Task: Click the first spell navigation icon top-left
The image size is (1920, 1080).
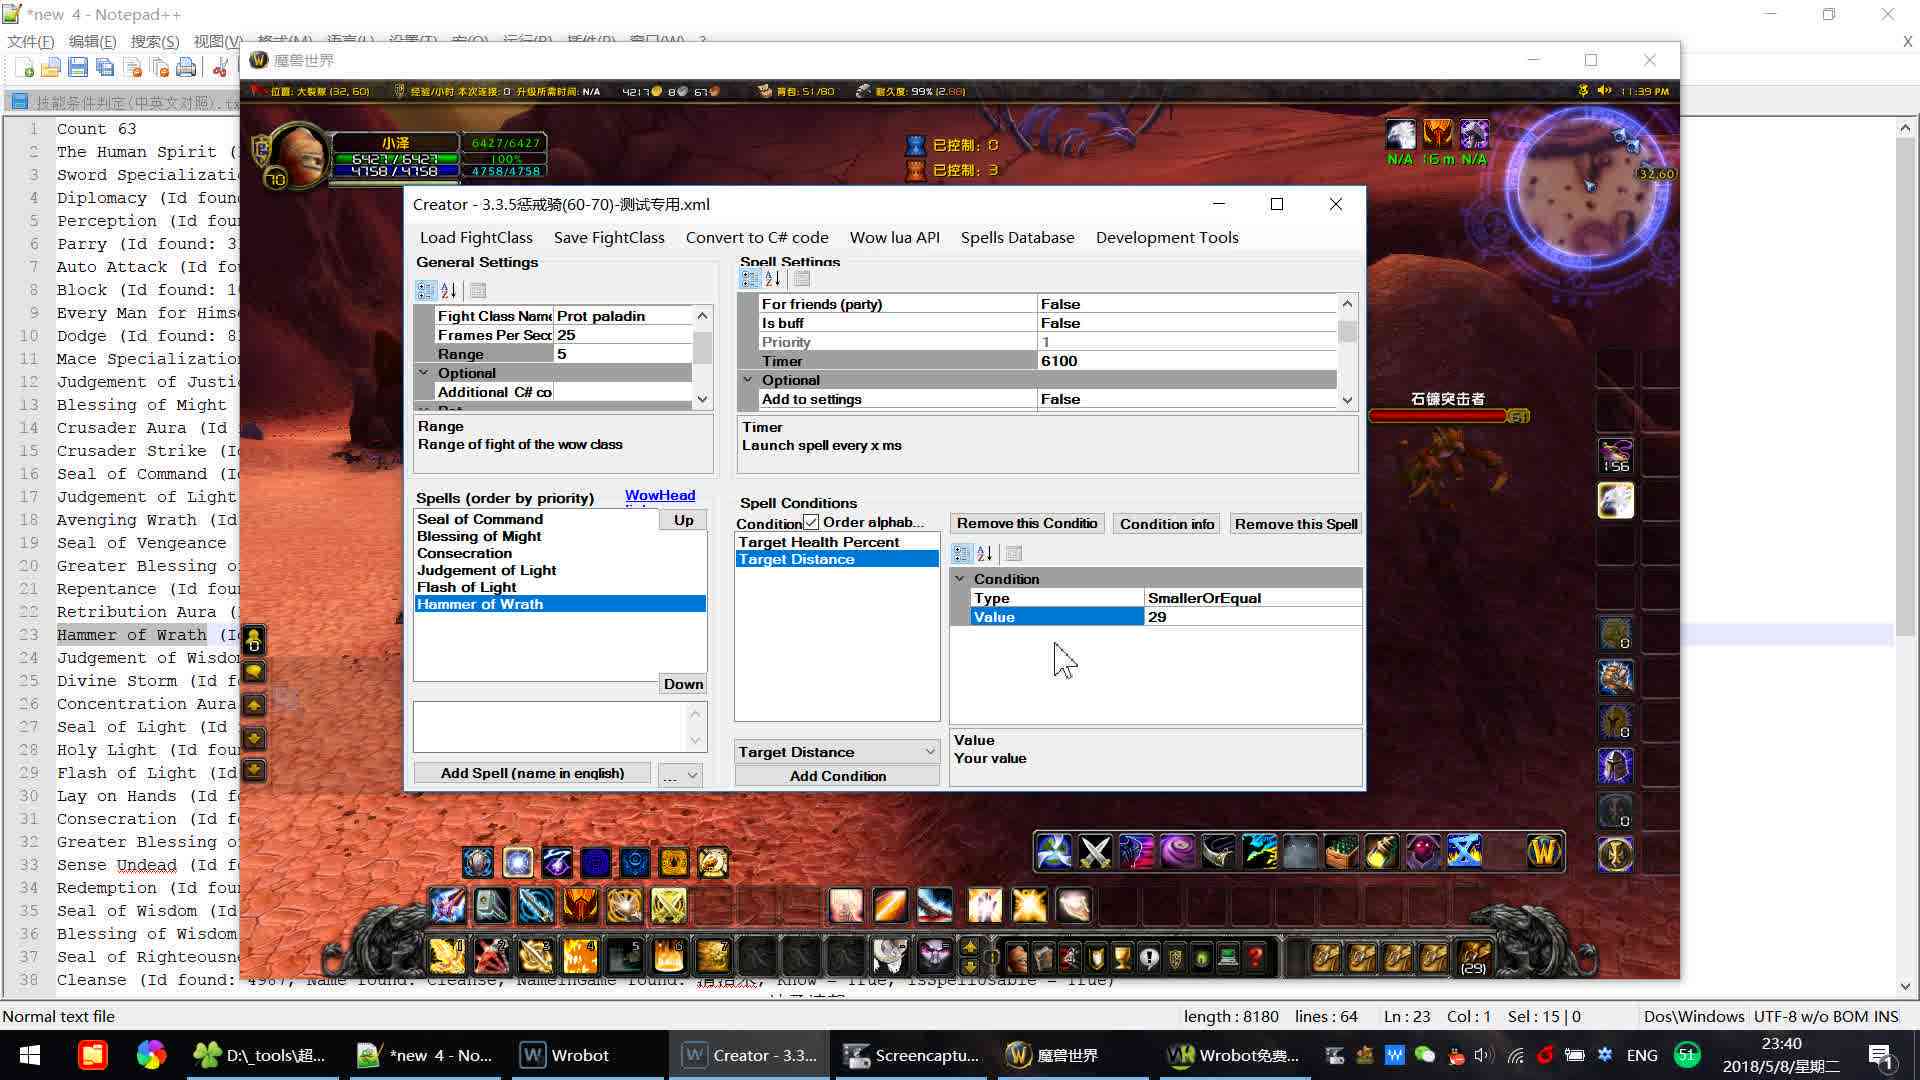Action: 750,280
